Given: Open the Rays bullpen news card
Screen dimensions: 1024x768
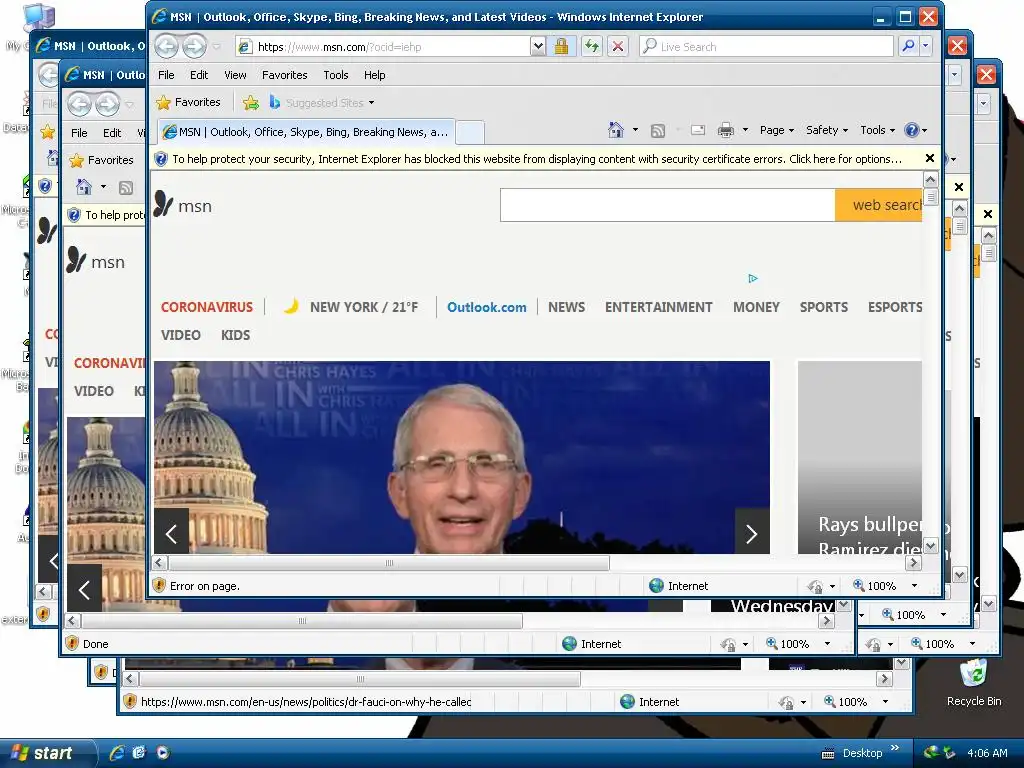Looking at the screenshot, I should (859, 457).
